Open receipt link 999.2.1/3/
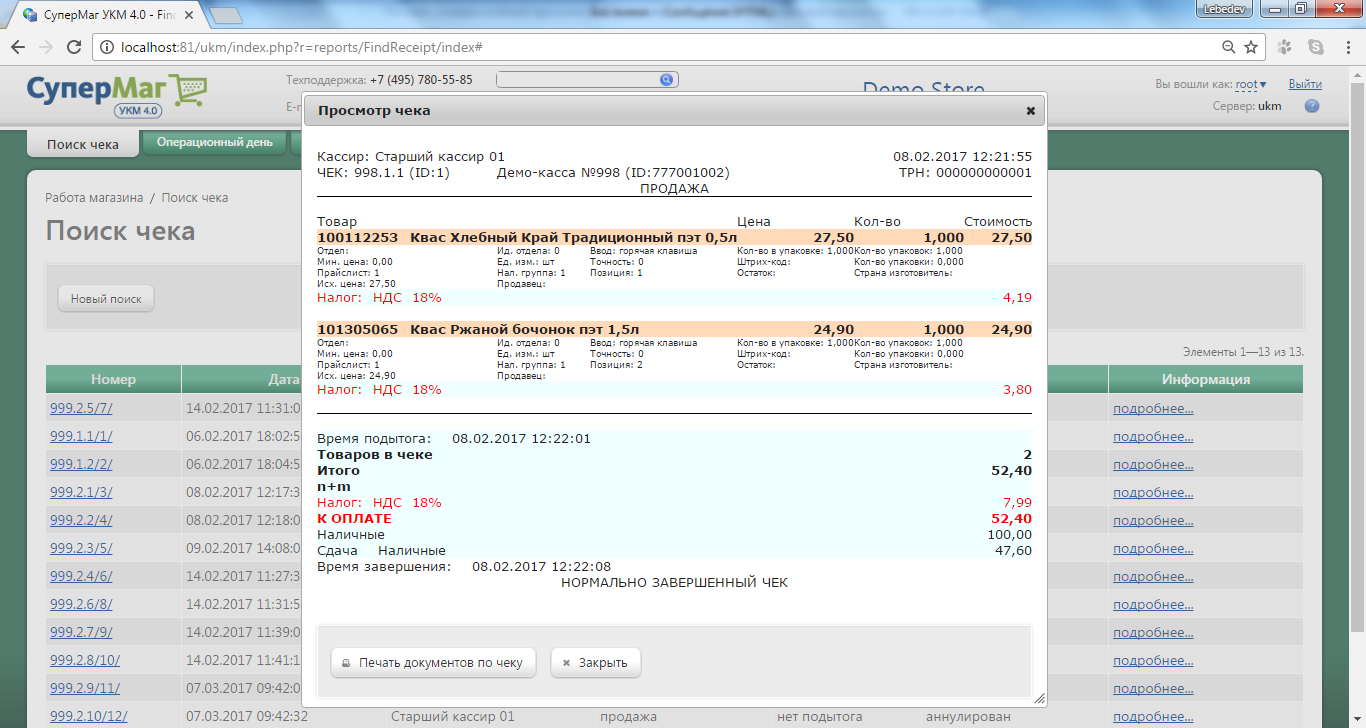1366x728 pixels. [81, 492]
